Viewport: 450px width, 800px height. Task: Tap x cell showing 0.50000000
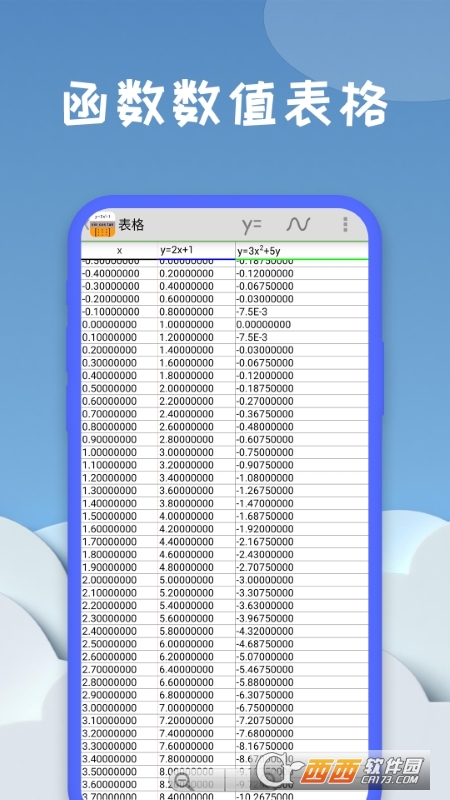(119, 388)
